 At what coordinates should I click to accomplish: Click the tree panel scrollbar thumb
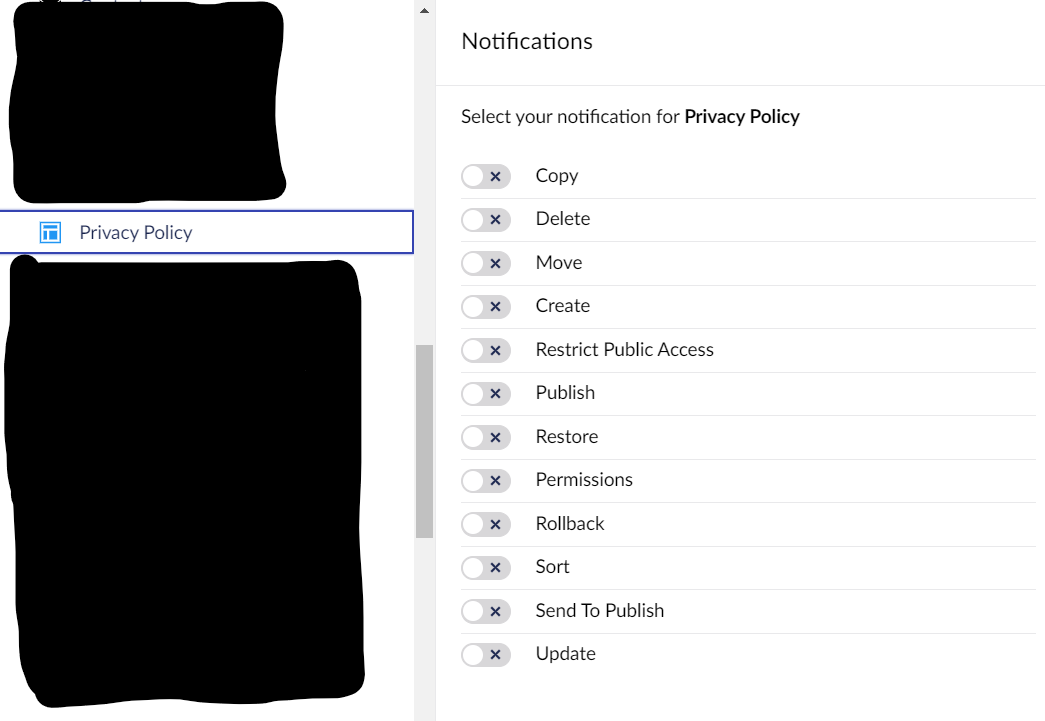(x=424, y=440)
